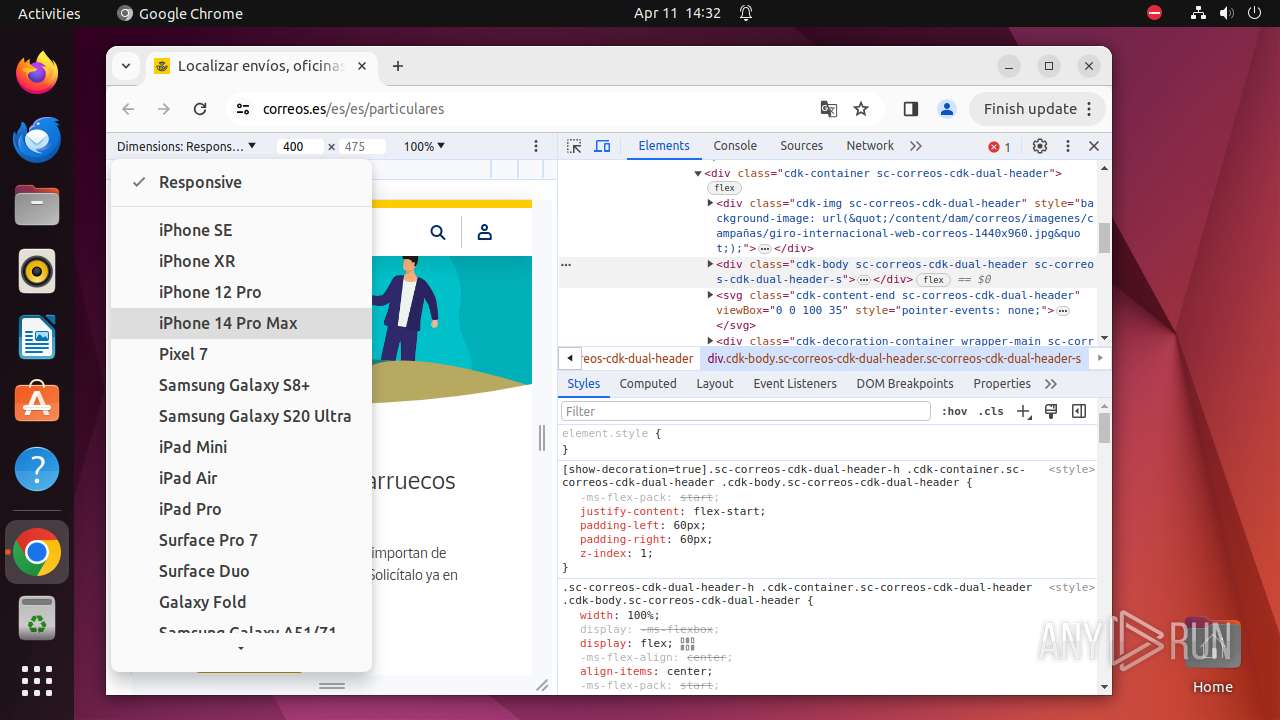Toggle the device toolbar icon

click(602, 146)
